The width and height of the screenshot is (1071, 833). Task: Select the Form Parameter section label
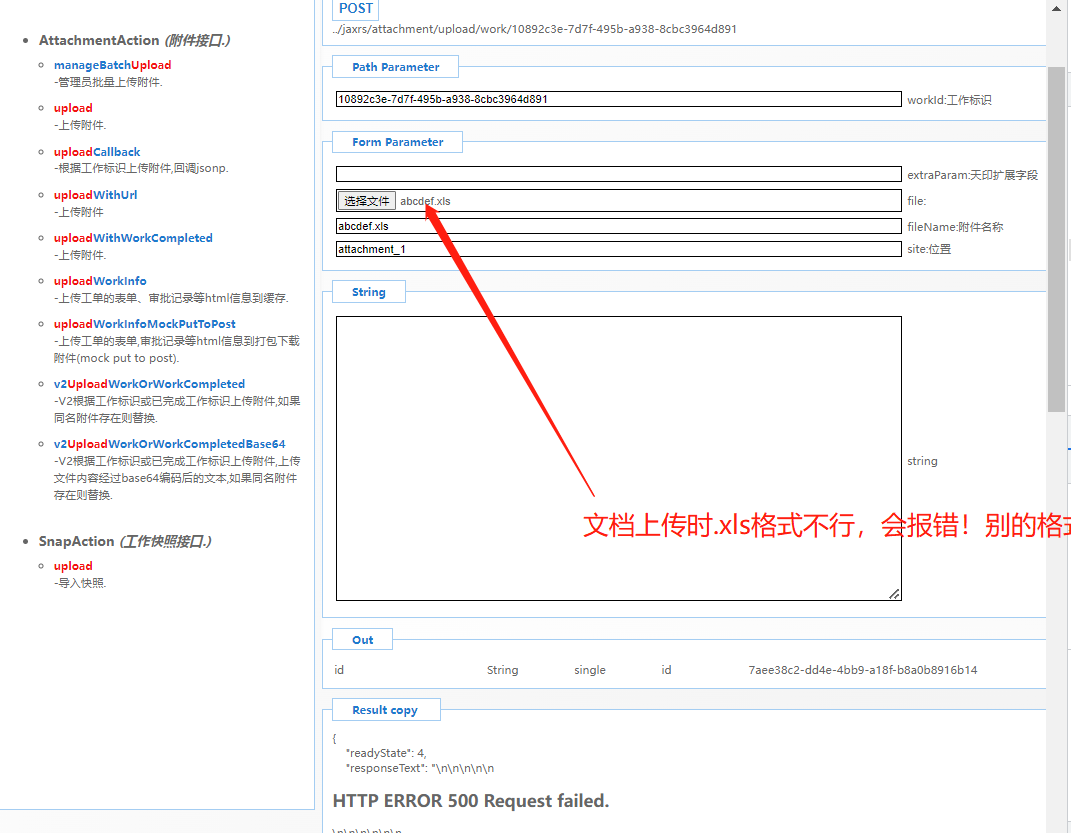(x=398, y=142)
